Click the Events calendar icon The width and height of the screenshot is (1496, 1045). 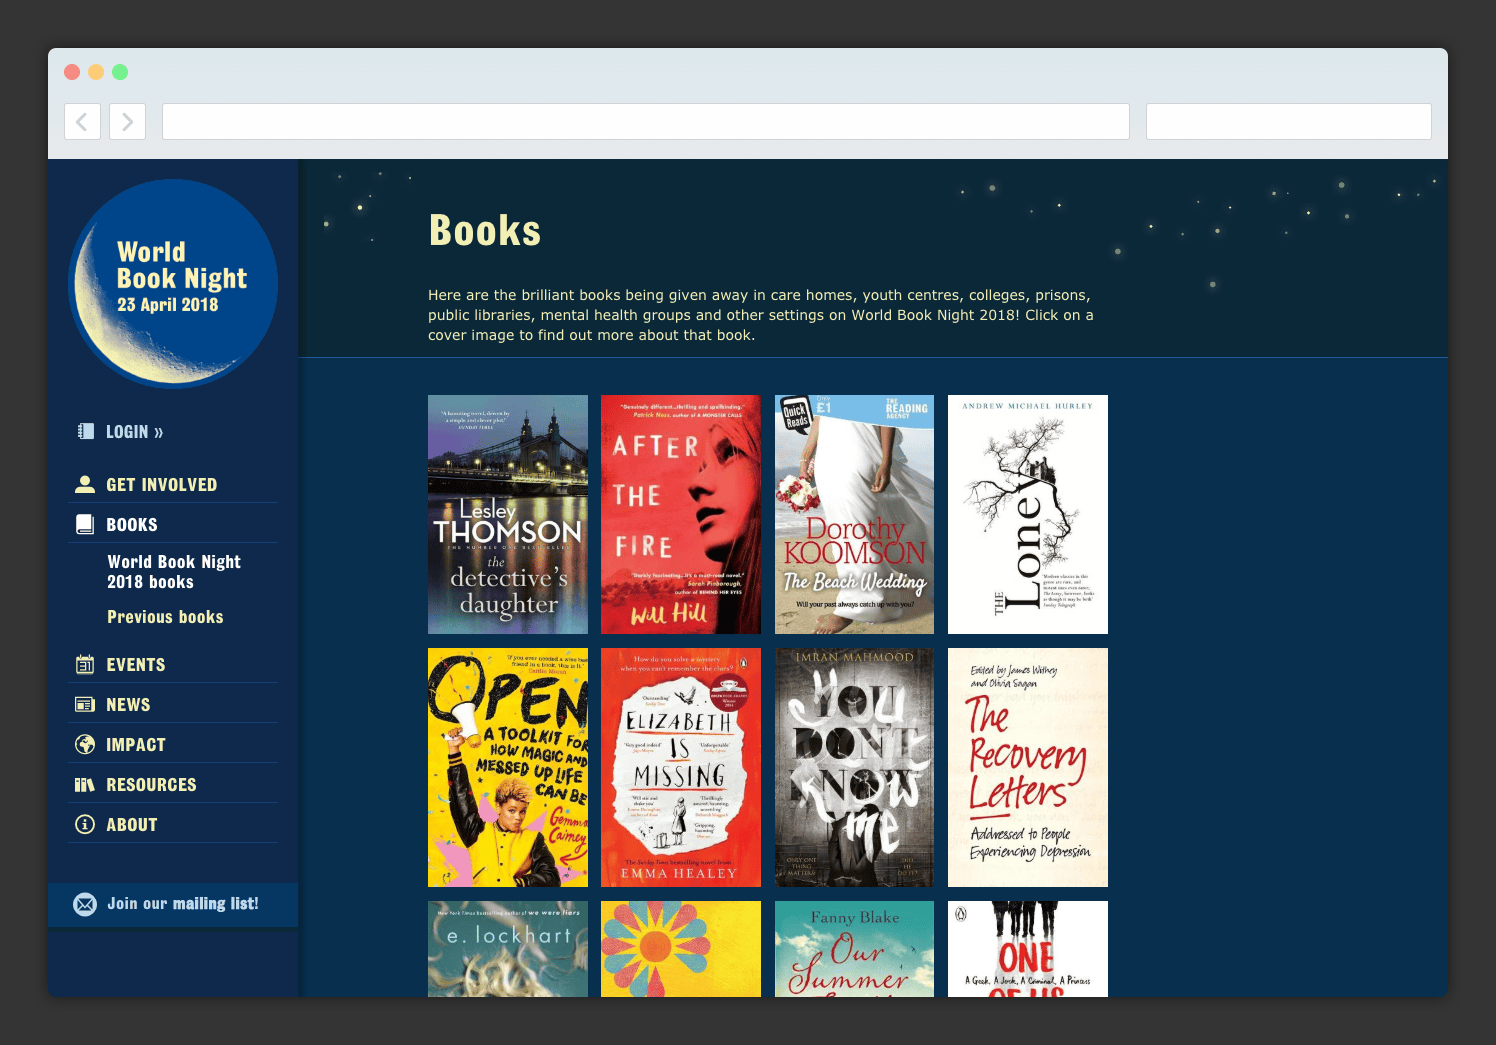(x=85, y=664)
